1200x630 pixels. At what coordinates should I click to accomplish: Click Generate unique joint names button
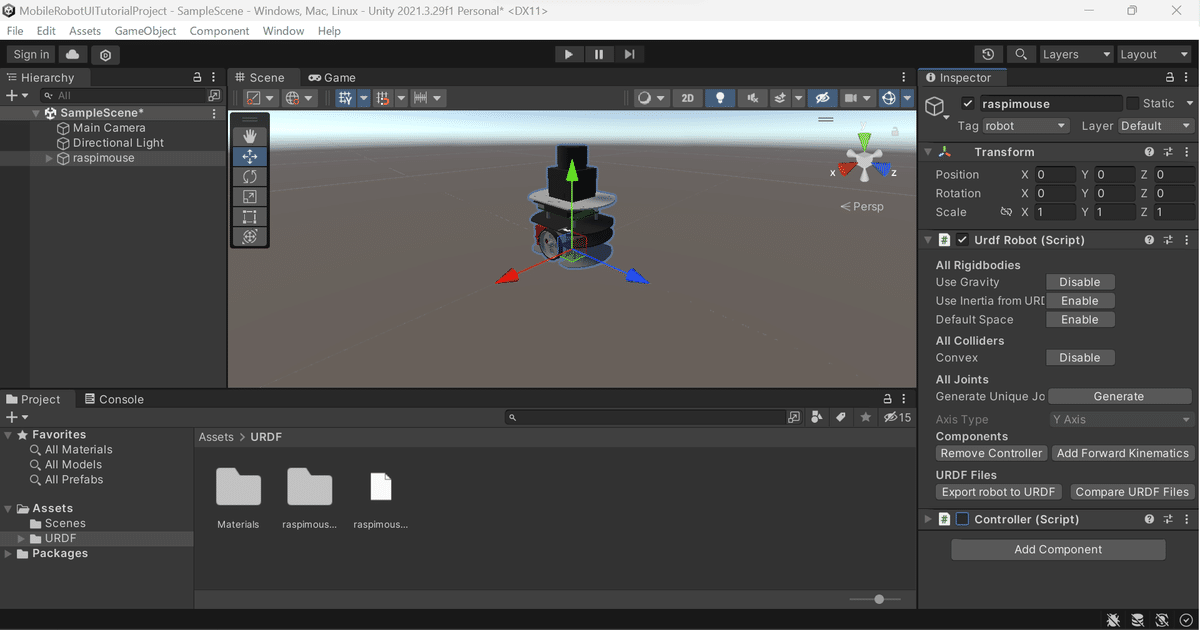pos(1119,396)
